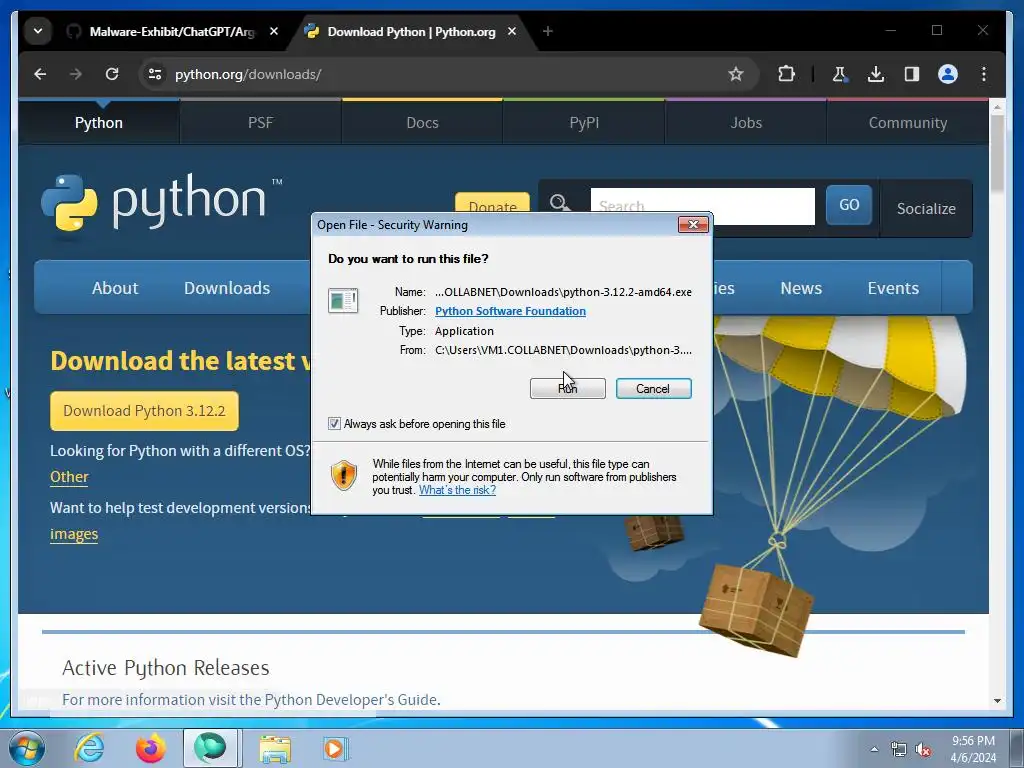
Task: Click the network tray icon
Action: pyautogui.click(x=899, y=750)
